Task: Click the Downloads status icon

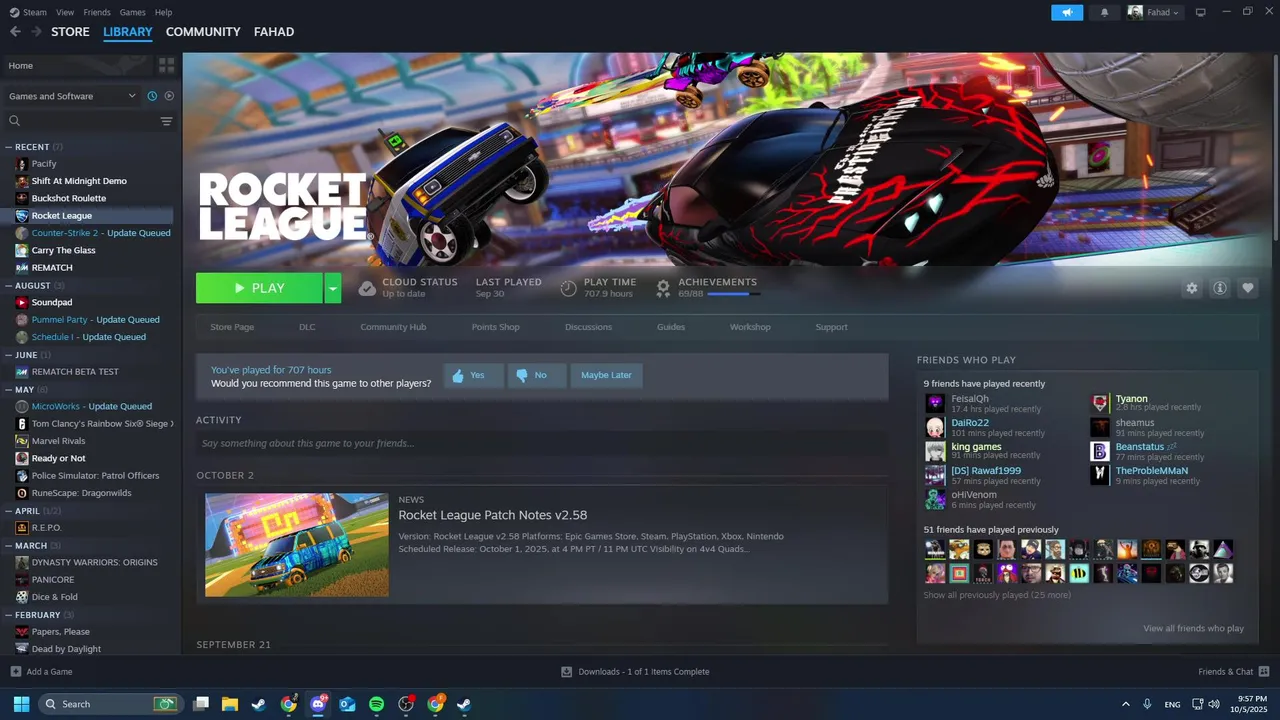Action: point(566,672)
